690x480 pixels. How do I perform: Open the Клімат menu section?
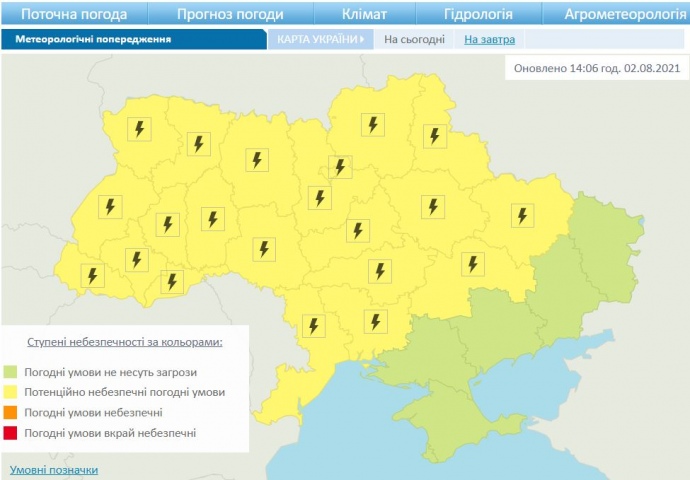pyautogui.click(x=365, y=14)
